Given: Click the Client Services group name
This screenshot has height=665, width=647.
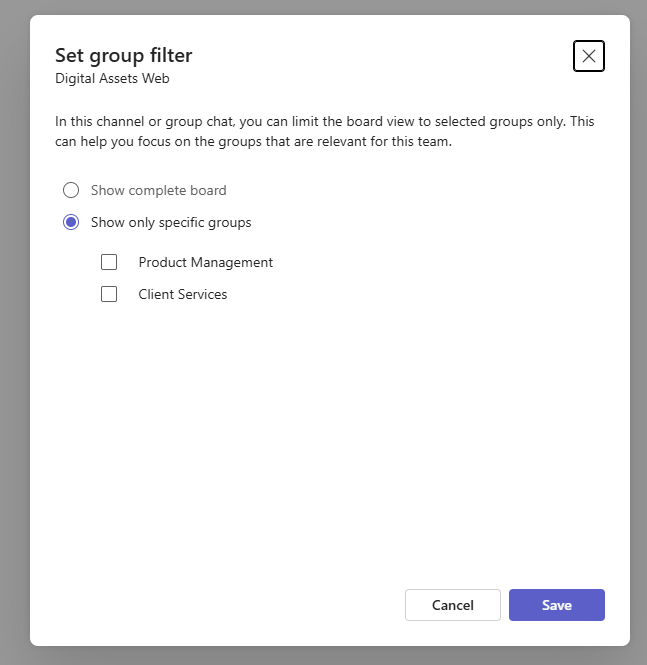Looking at the screenshot, I should pyautogui.click(x=183, y=294).
